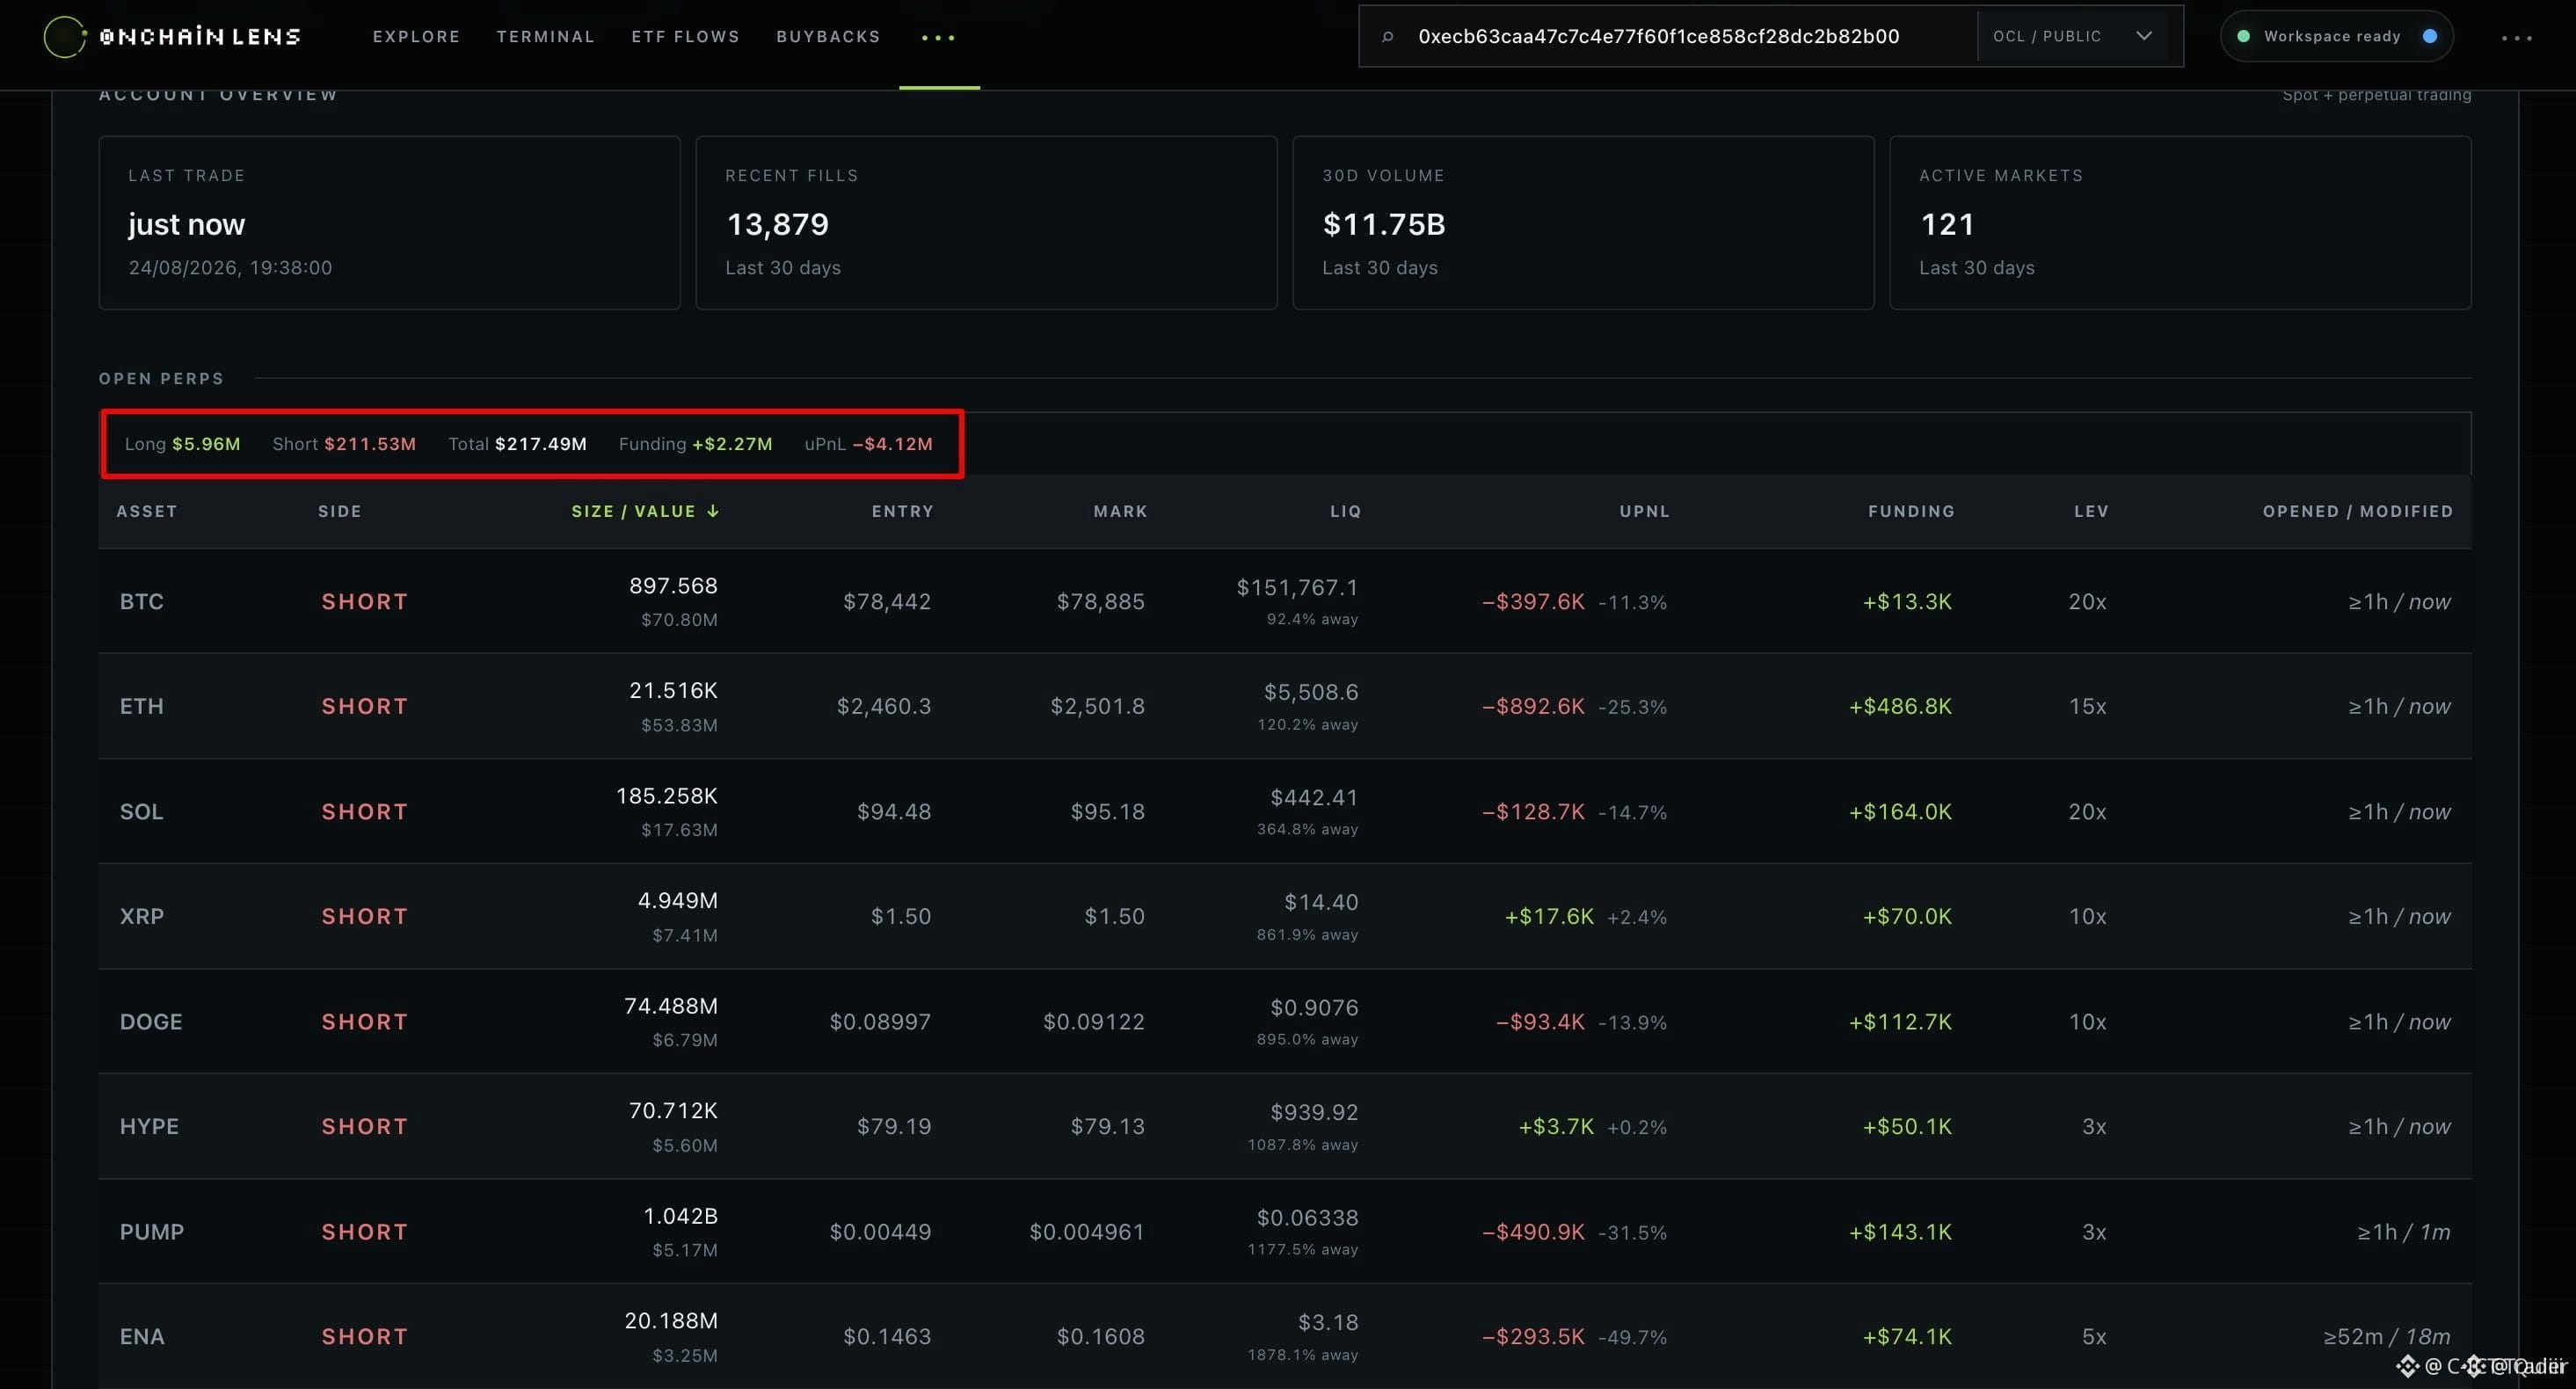The image size is (2576, 1389).
Task: Click the Long $5.96M summary
Action: (x=182, y=444)
